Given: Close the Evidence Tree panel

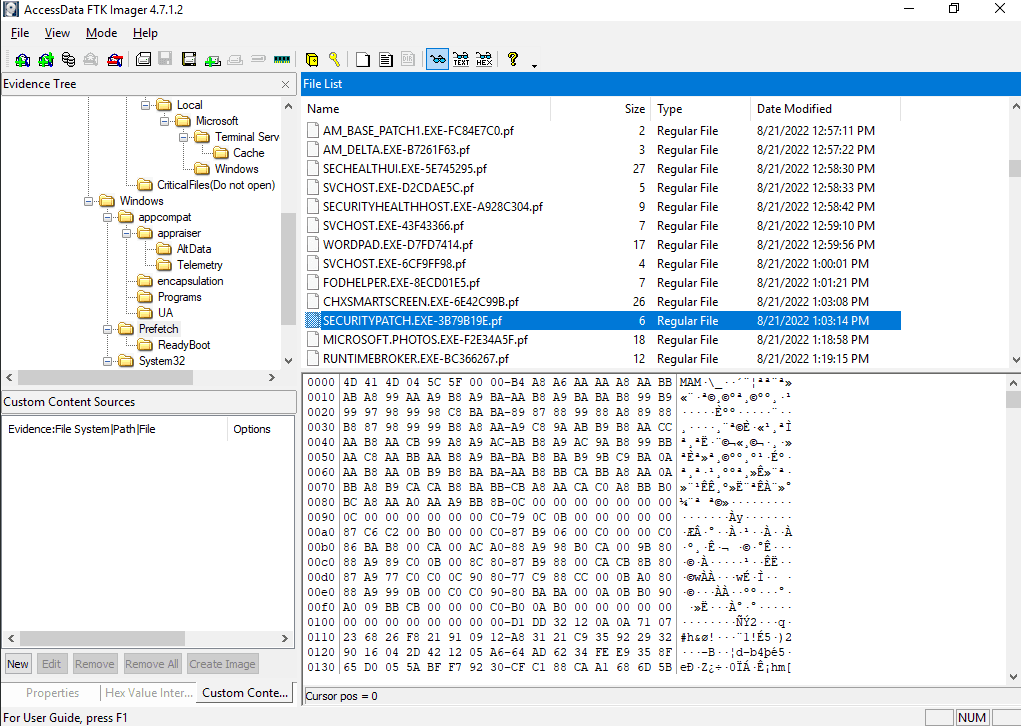Looking at the screenshot, I should click(x=285, y=85).
